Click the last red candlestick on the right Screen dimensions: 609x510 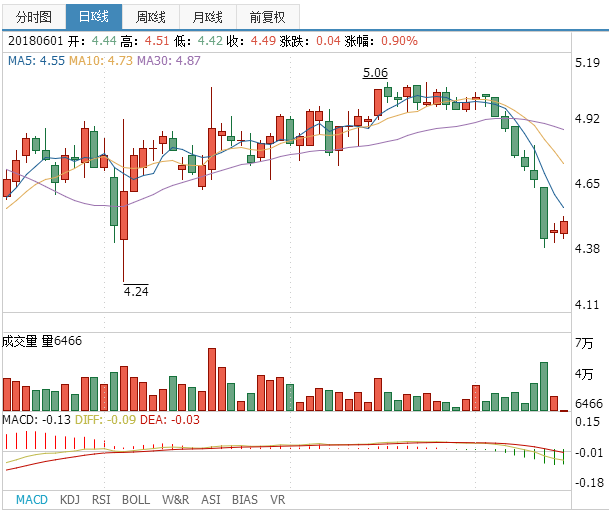pyautogui.click(x=564, y=227)
